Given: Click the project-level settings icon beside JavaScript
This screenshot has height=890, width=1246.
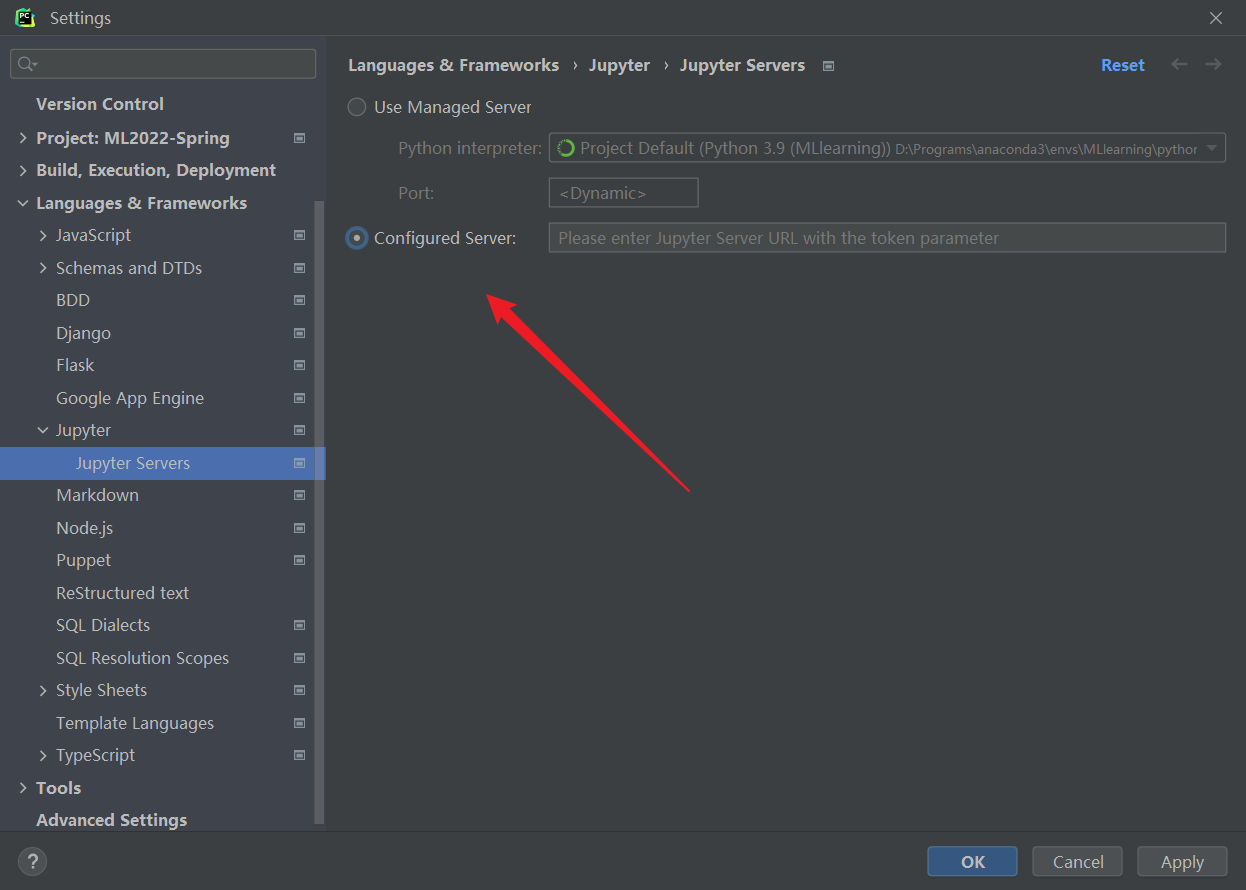Looking at the screenshot, I should [x=299, y=236].
